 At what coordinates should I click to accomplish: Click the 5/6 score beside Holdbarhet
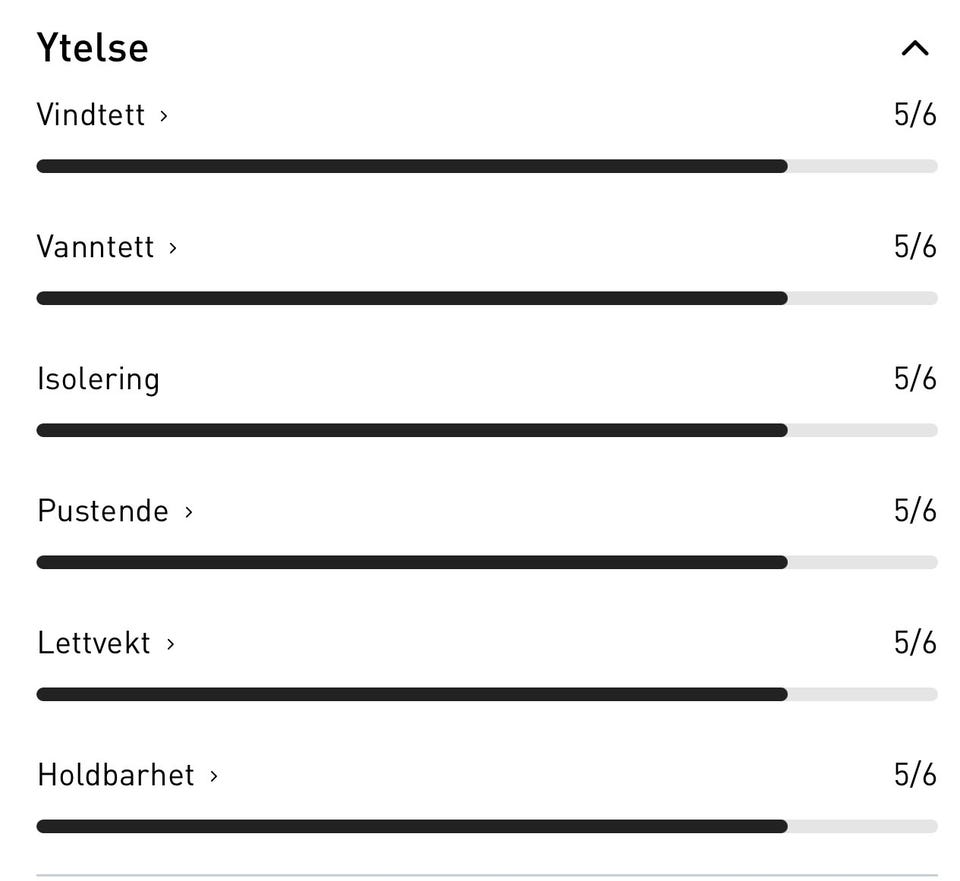915,775
